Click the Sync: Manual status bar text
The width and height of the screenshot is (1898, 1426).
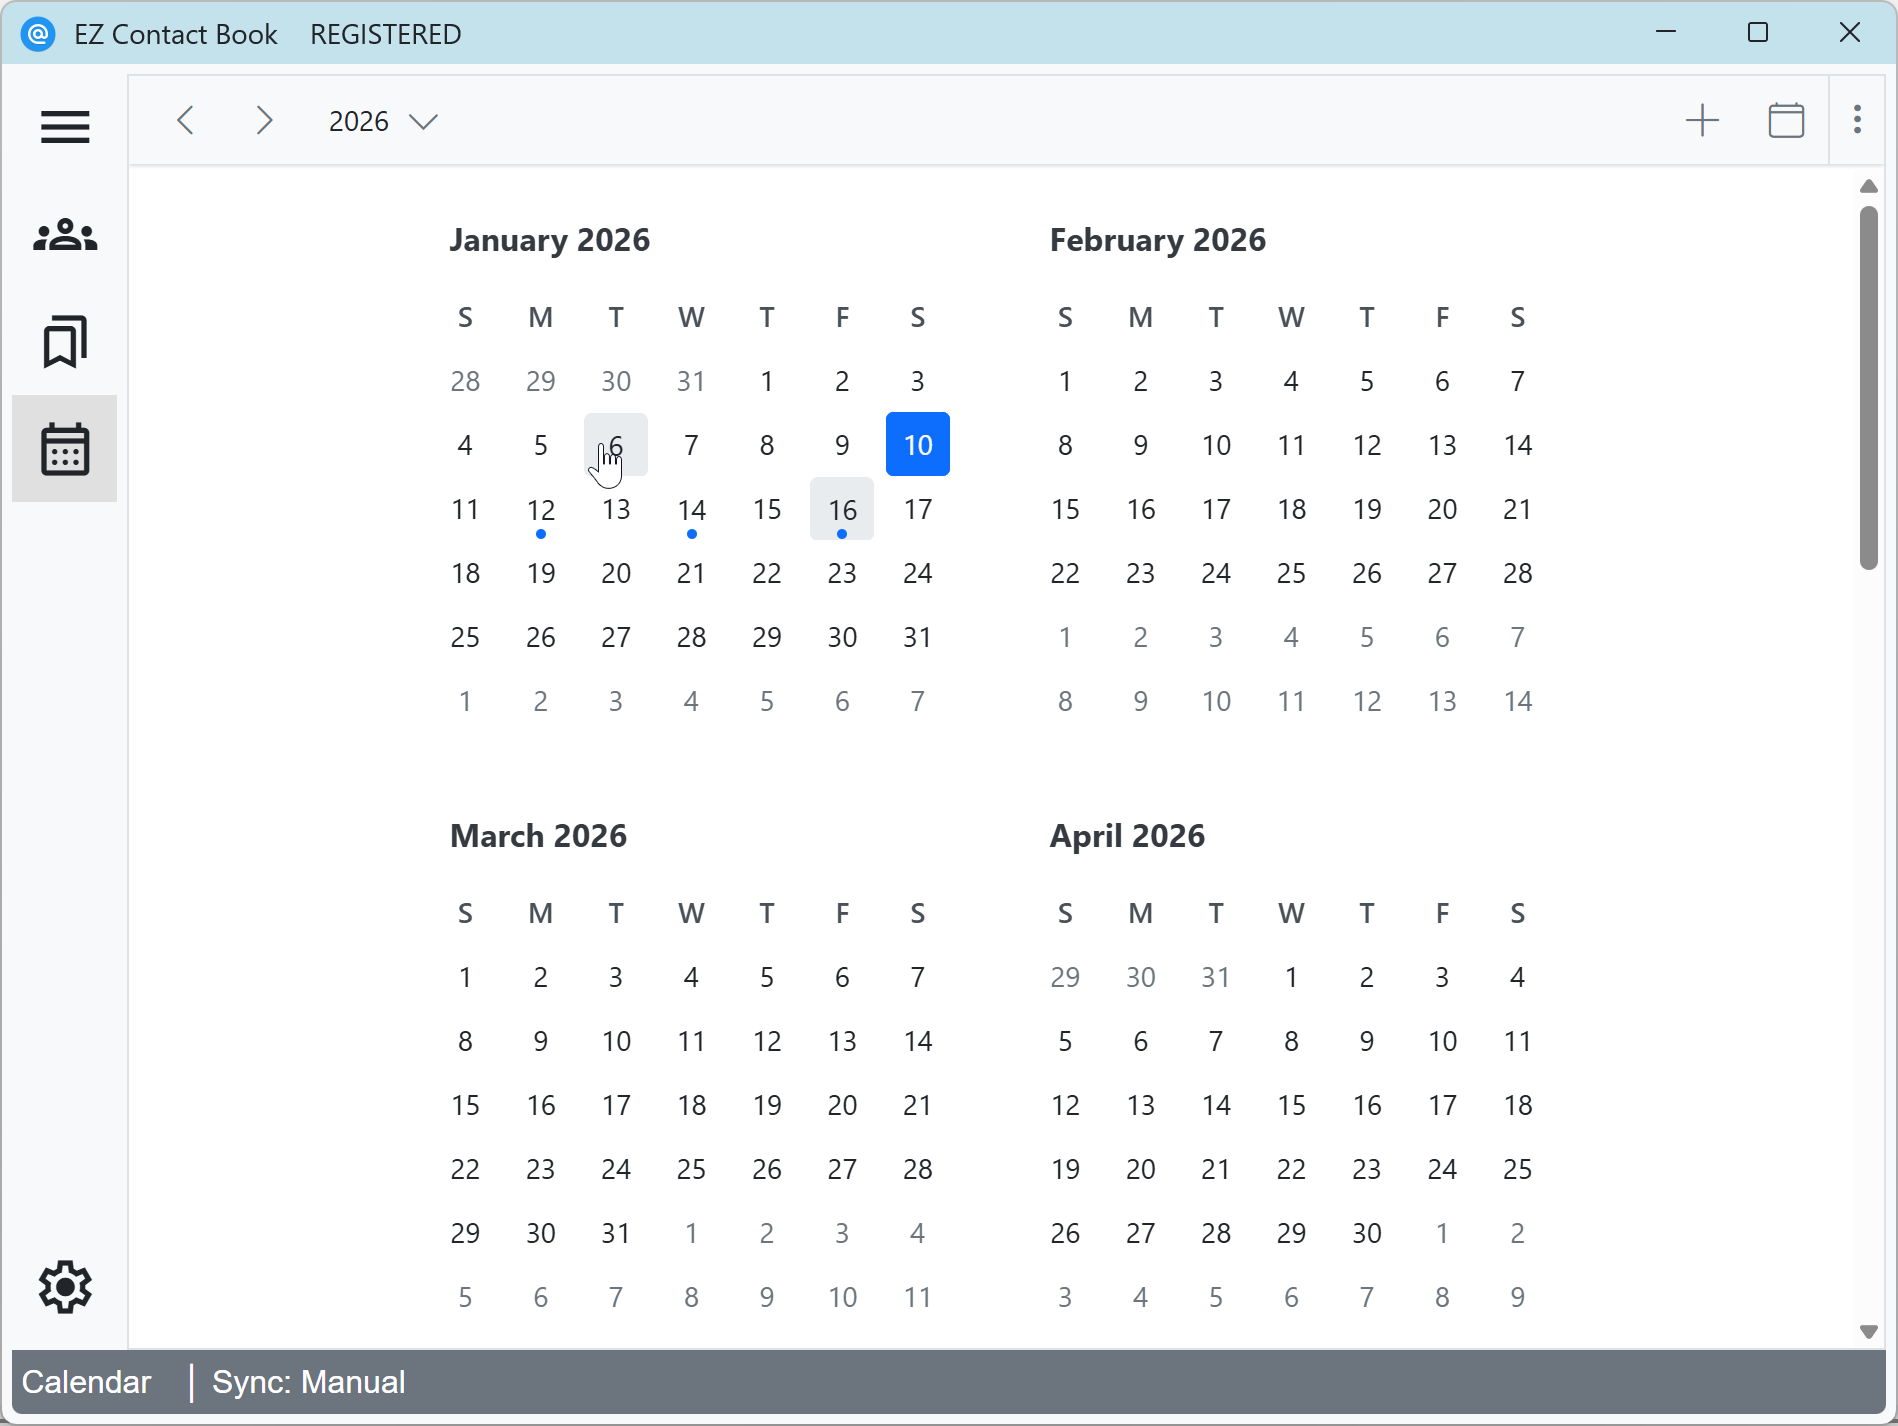tap(307, 1382)
